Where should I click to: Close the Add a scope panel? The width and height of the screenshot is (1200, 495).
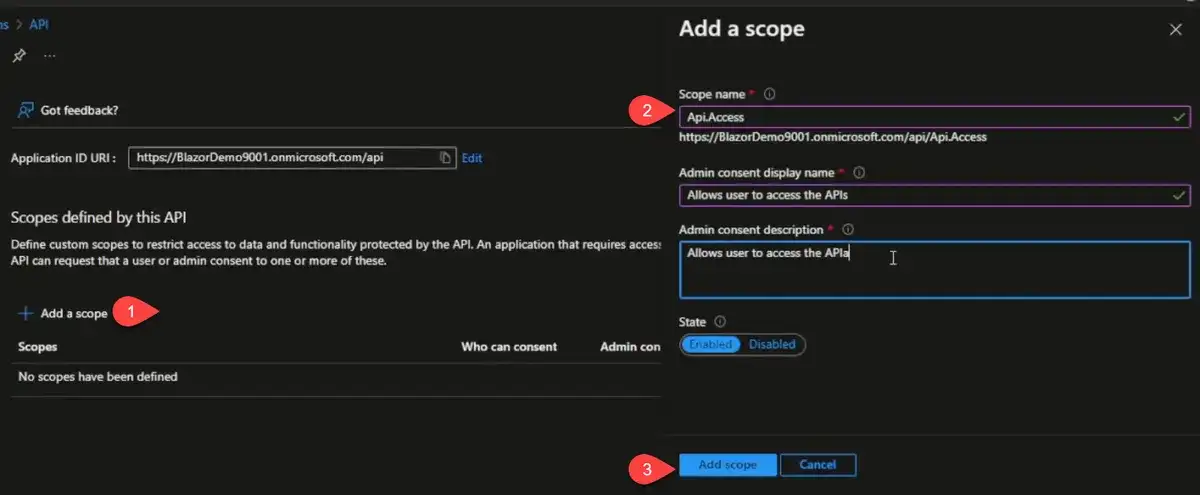[x=1176, y=30]
